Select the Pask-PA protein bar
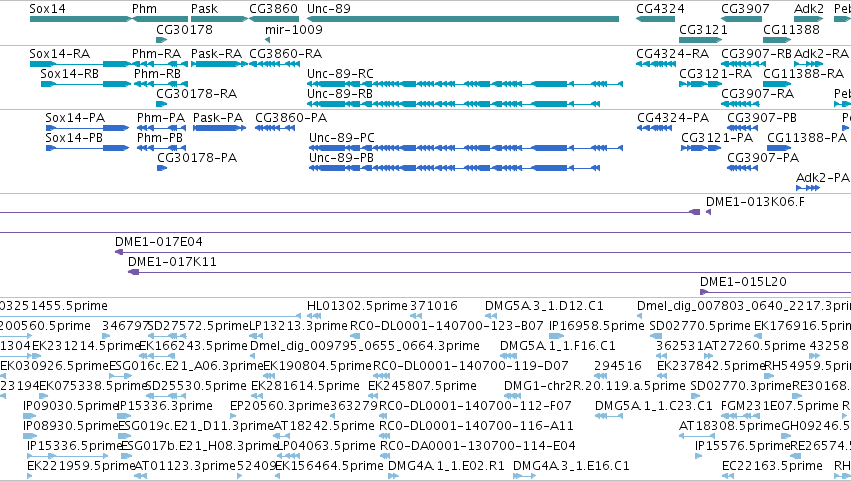This screenshot has height=481, width=851. point(219,128)
